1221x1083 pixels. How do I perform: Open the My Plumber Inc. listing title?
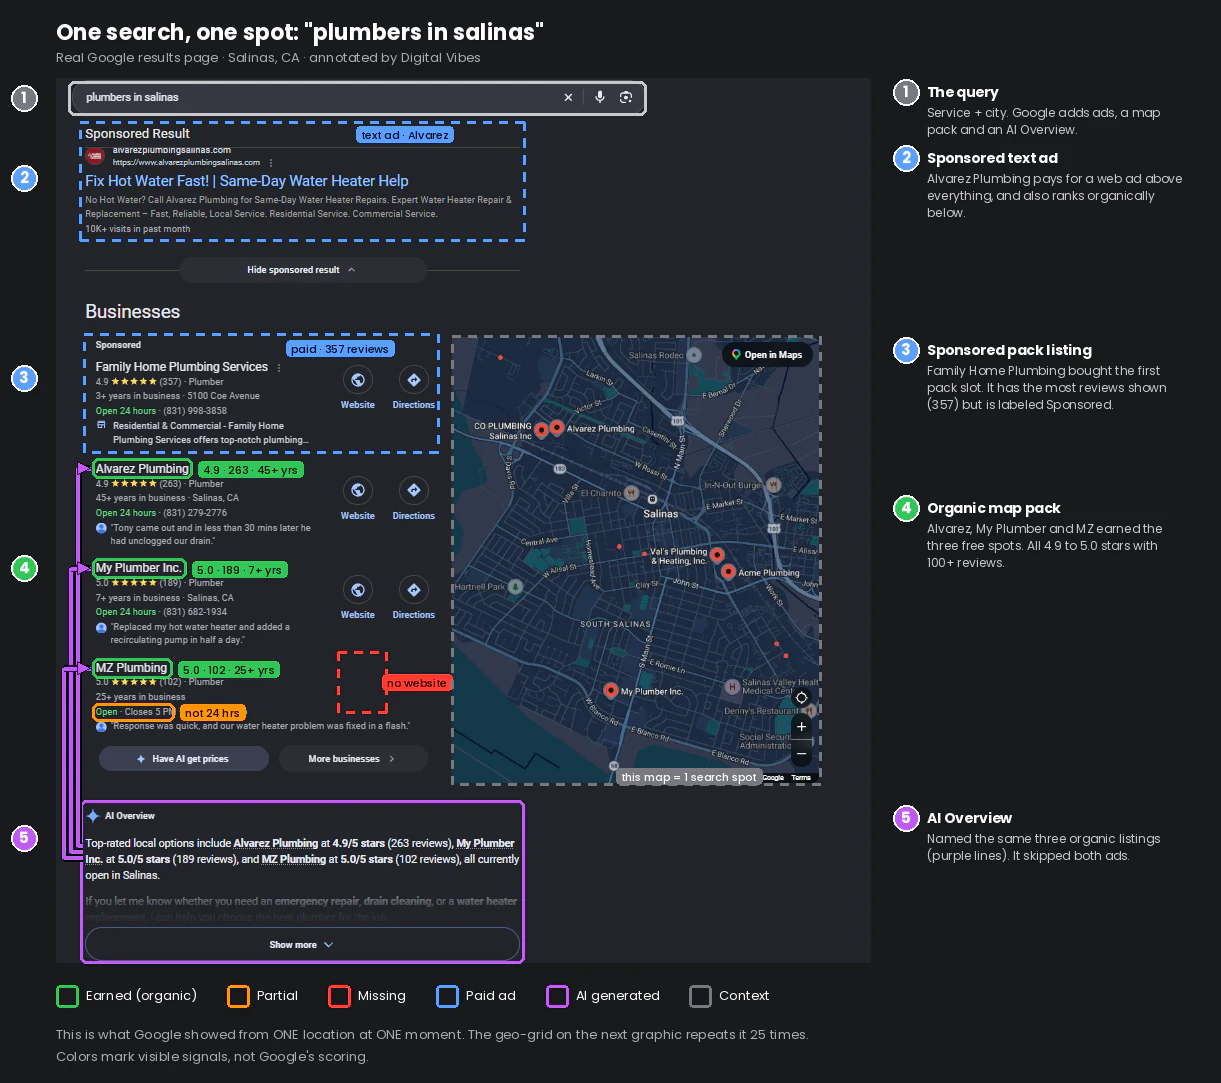click(x=139, y=568)
